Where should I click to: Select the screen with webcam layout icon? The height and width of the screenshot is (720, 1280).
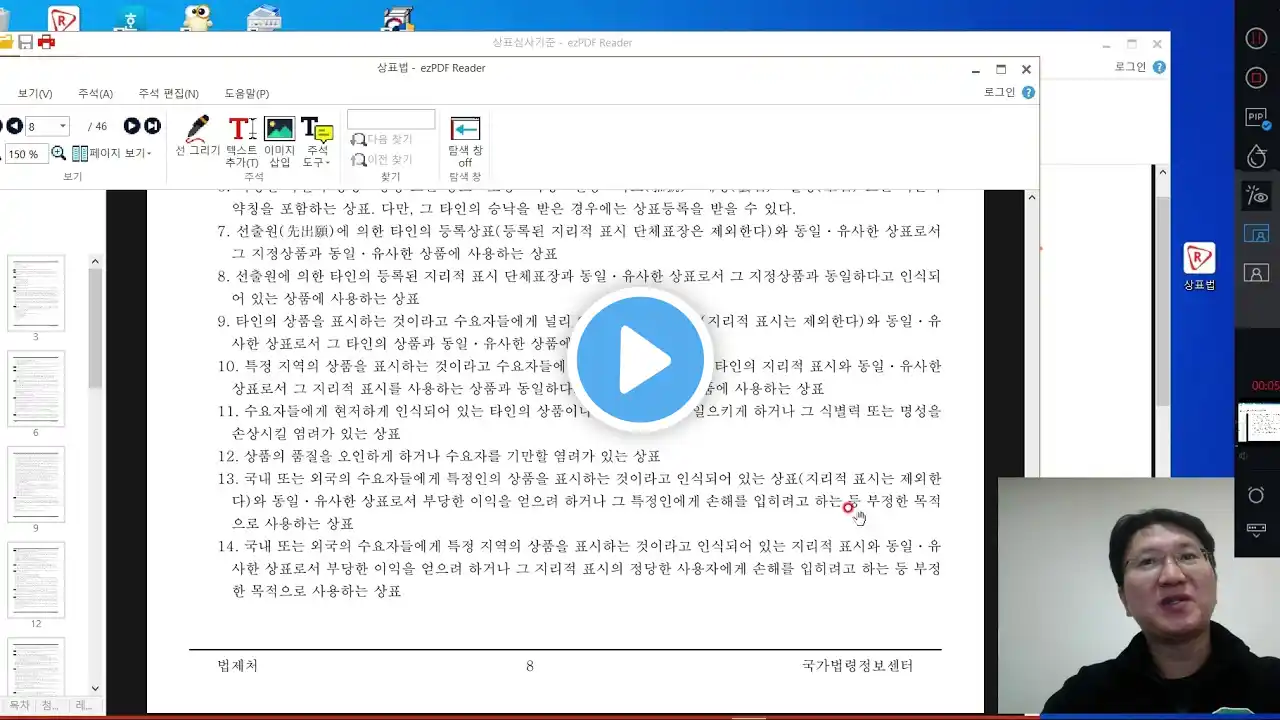coord(1257,234)
